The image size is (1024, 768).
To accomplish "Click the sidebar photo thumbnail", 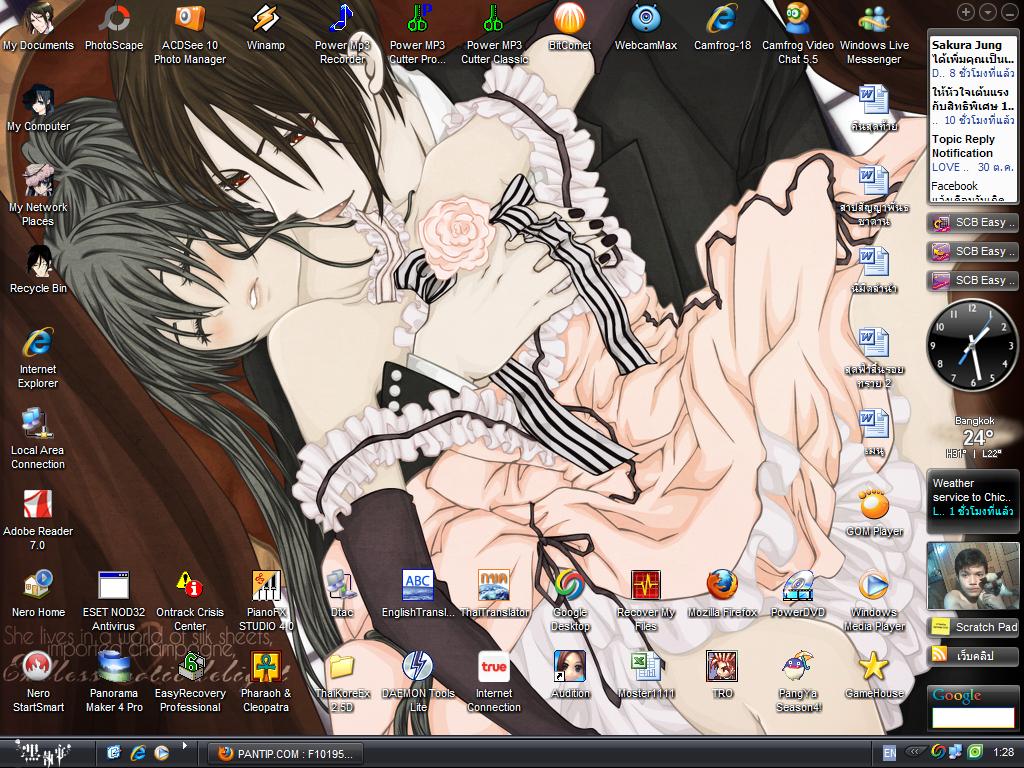I will coord(972,577).
